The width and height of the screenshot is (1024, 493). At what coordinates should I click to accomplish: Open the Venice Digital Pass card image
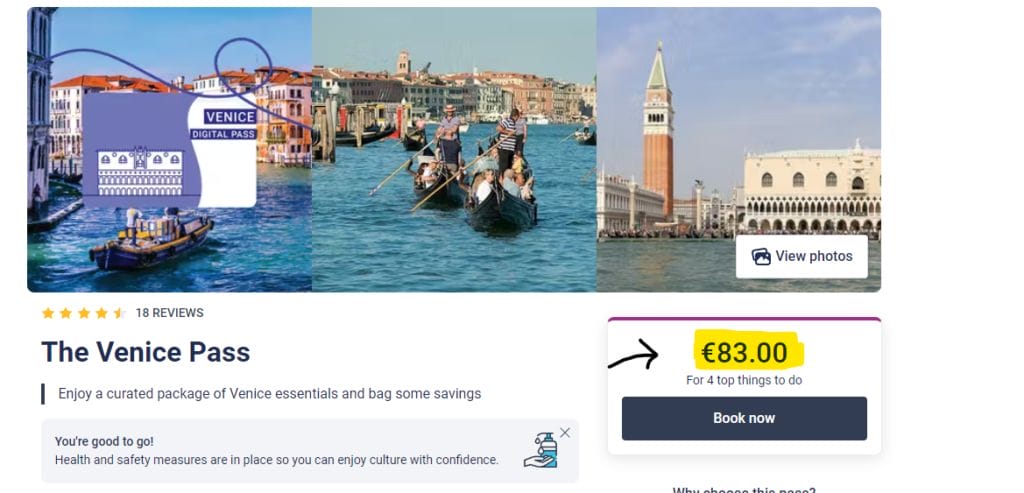click(170, 150)
